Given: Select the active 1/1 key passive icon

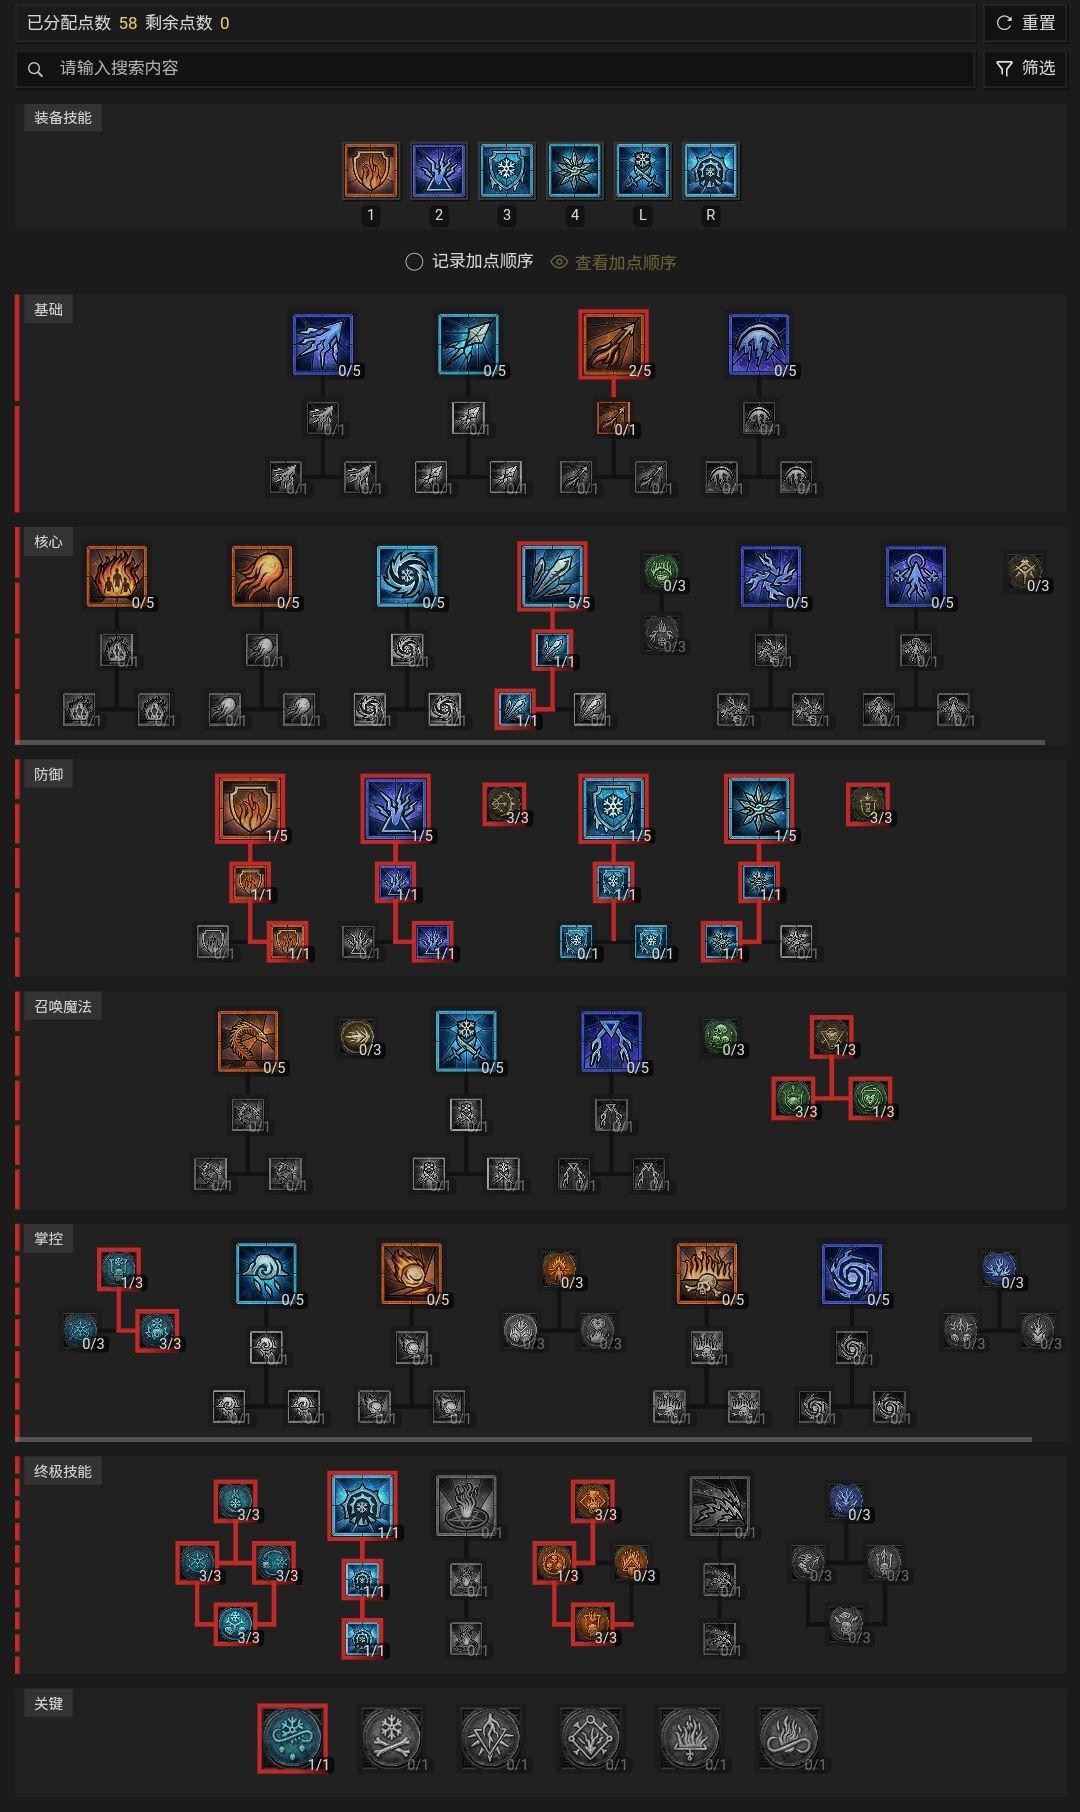Looking at the screenshot, I should pos(292,1738).
